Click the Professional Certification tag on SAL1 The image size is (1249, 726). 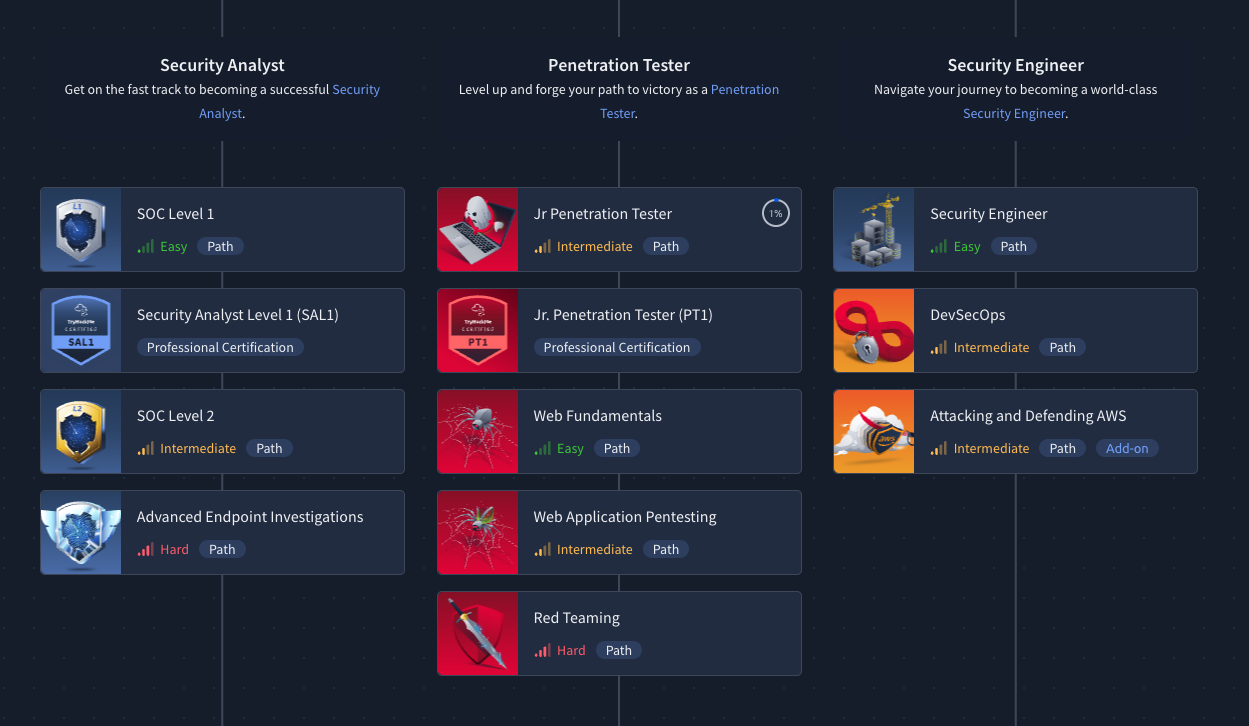(220, 347)
